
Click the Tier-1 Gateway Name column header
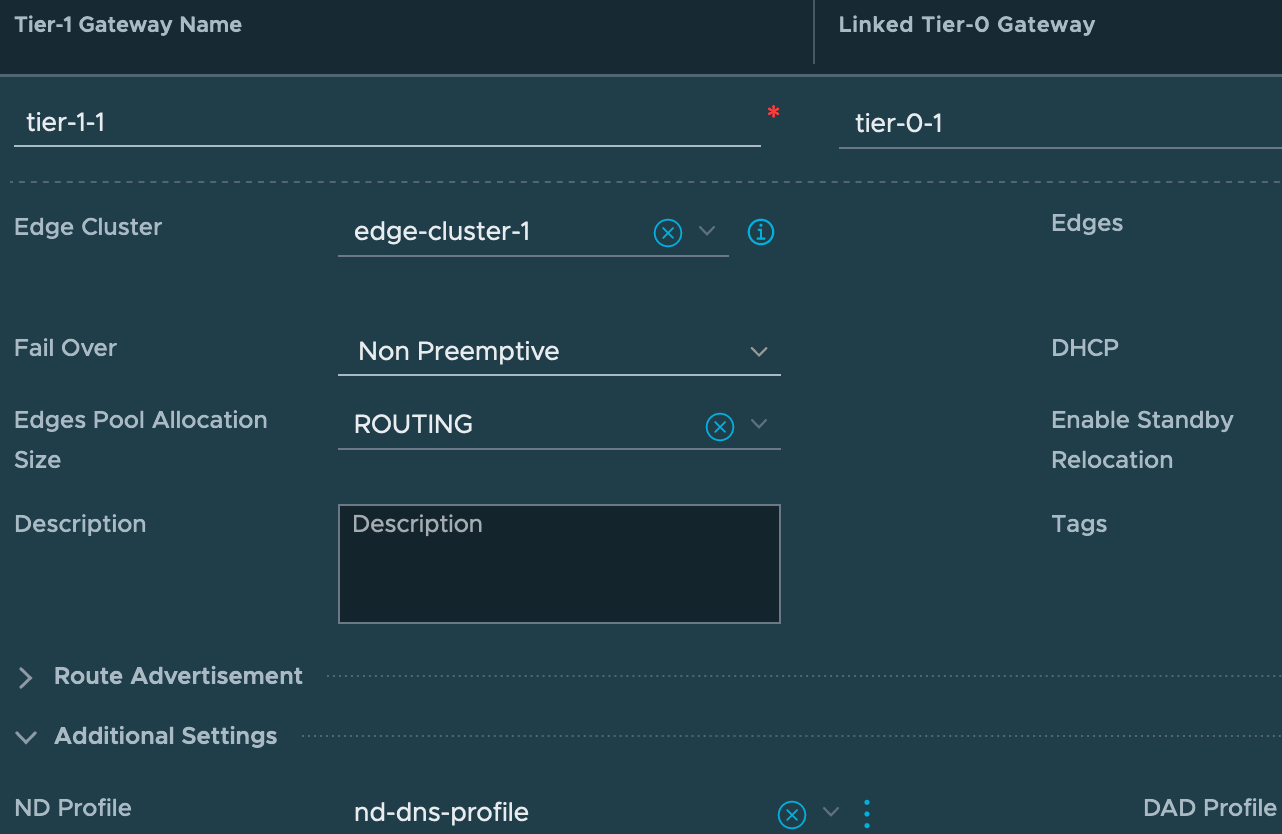tap(128, 25)
